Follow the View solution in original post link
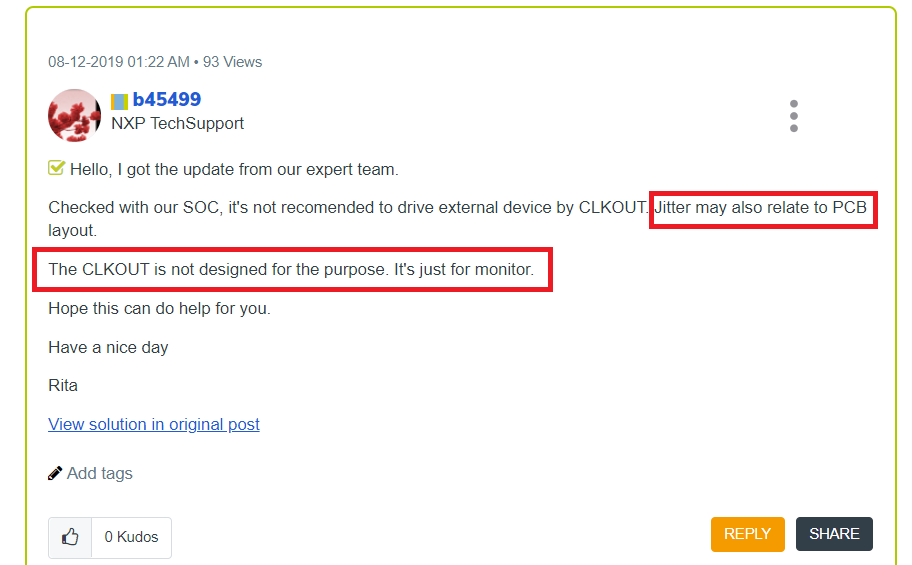912x565 pixels. (154, 424)
